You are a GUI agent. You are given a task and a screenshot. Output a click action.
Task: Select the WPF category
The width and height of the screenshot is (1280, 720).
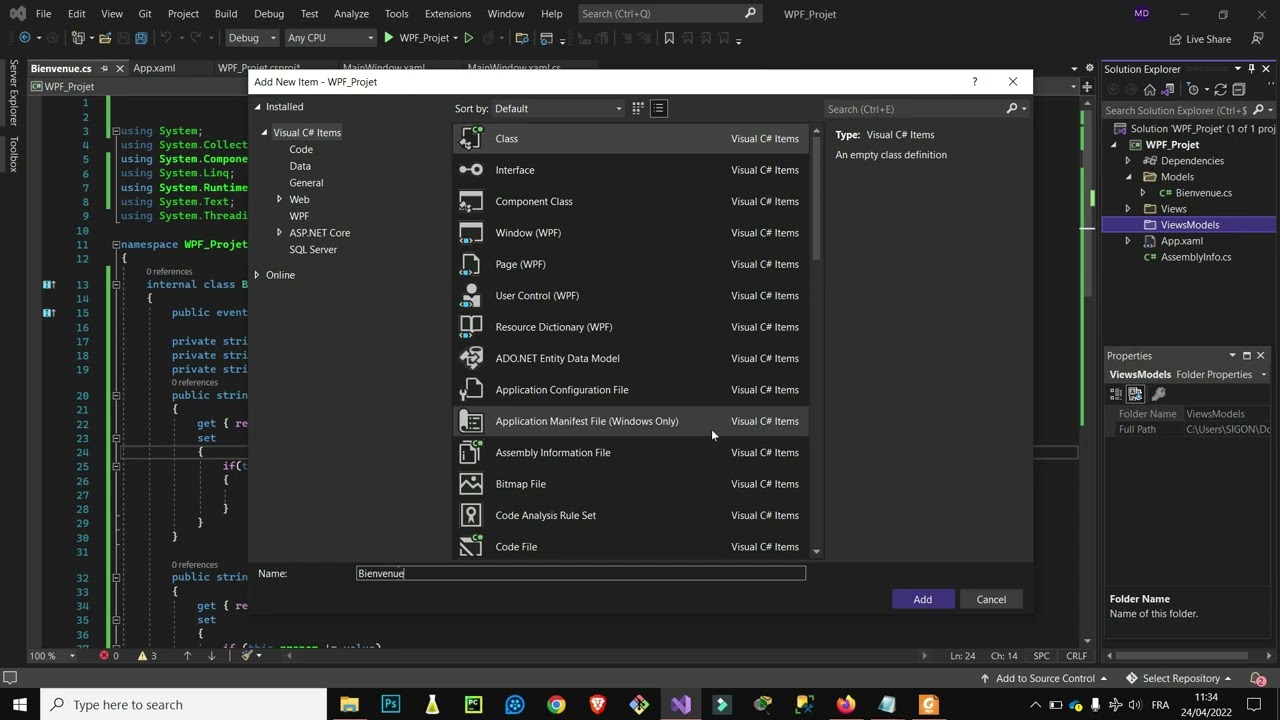299,216
